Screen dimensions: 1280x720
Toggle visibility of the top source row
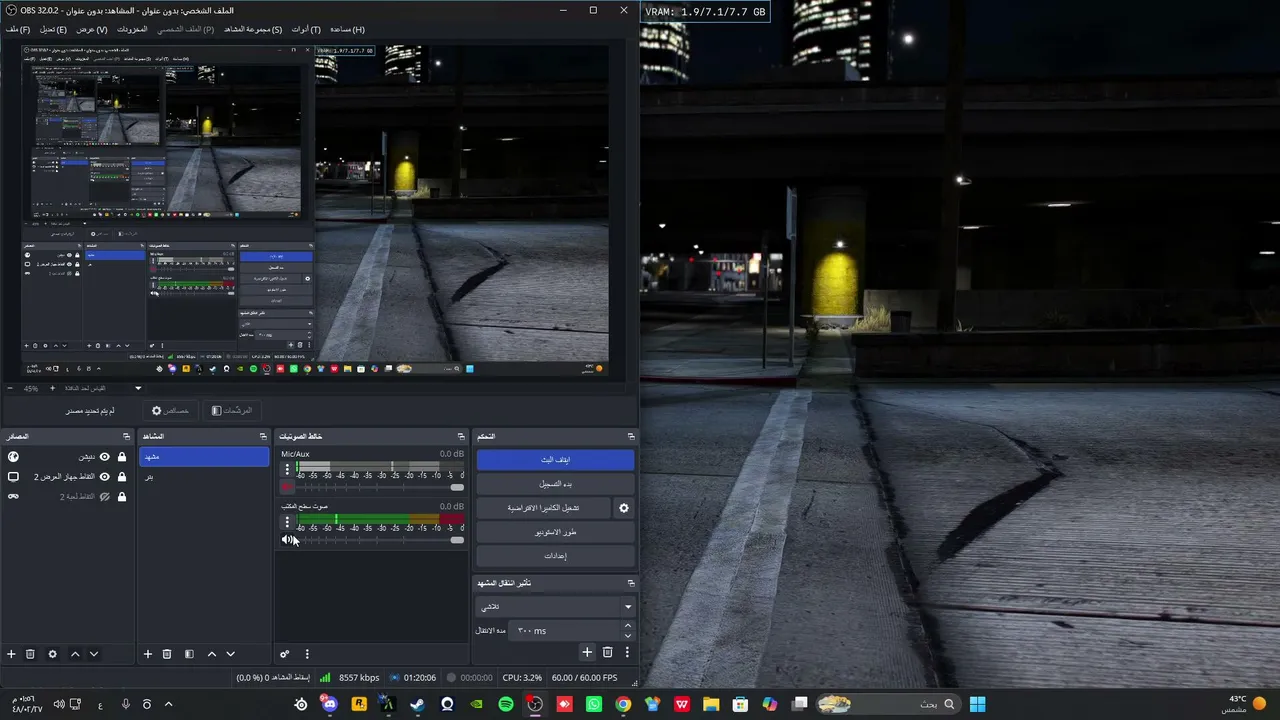click(x=104, y=457)
